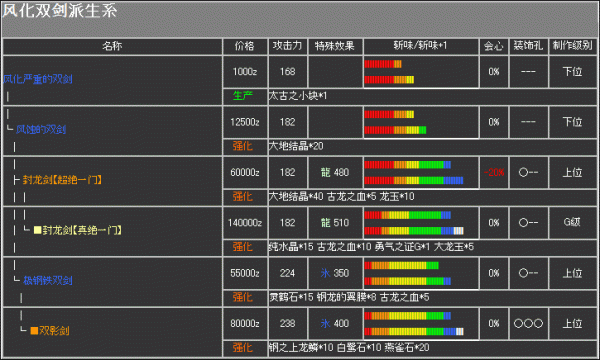Click the 太古之小块*1 material text

click(x=298, y=96)
